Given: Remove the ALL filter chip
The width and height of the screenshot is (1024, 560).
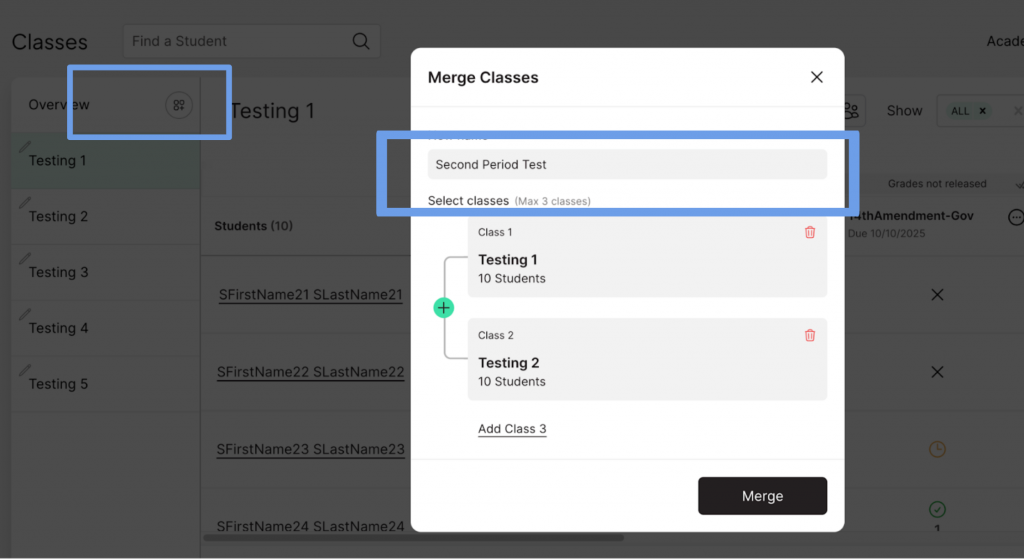Looking at the screenshot, I should click(x=982, y=111).
